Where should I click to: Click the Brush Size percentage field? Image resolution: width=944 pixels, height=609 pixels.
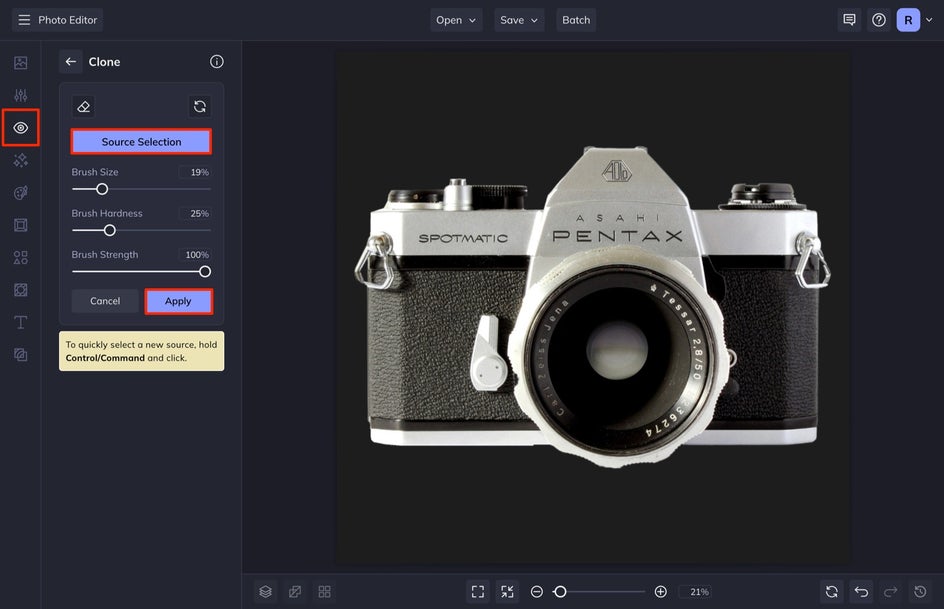(x=195, y=173)
